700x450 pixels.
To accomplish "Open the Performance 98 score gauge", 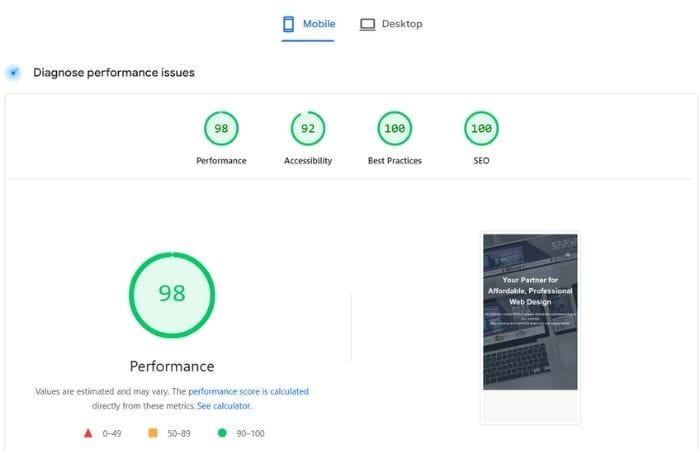I will click(x=221, y=129).
